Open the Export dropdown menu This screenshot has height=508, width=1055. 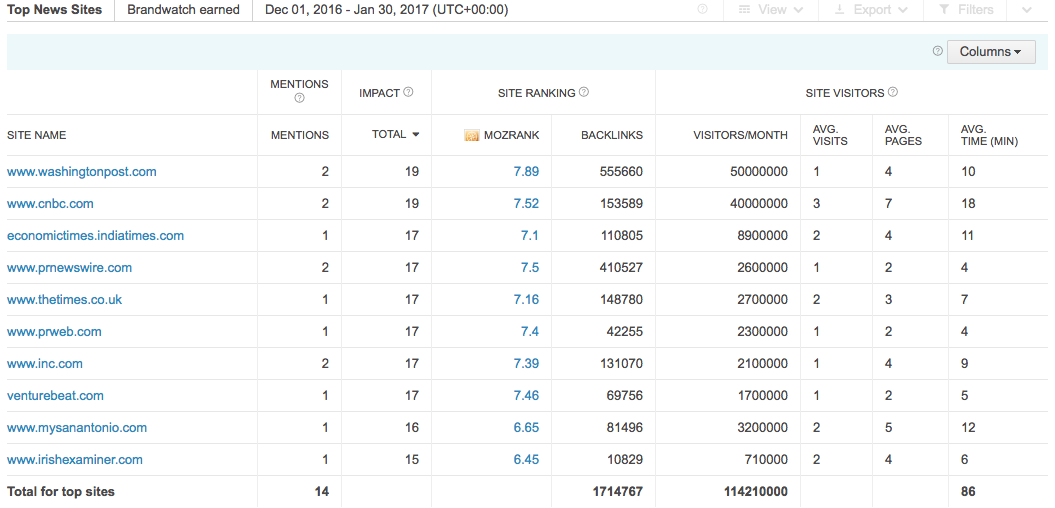869,9
